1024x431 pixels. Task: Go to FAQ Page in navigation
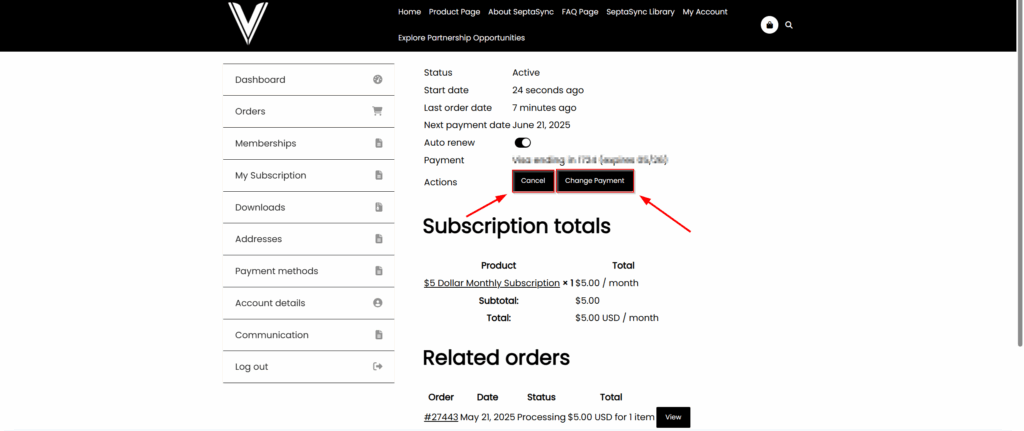(x=580, y=12)
